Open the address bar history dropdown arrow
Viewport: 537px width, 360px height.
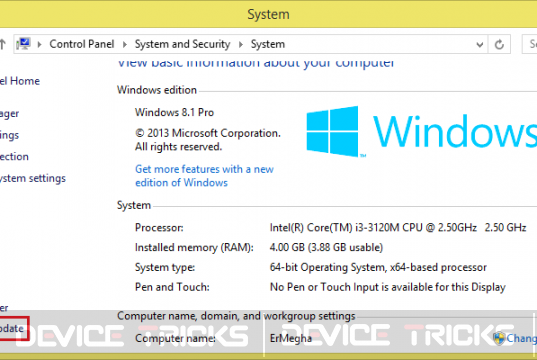coord(479,44)
